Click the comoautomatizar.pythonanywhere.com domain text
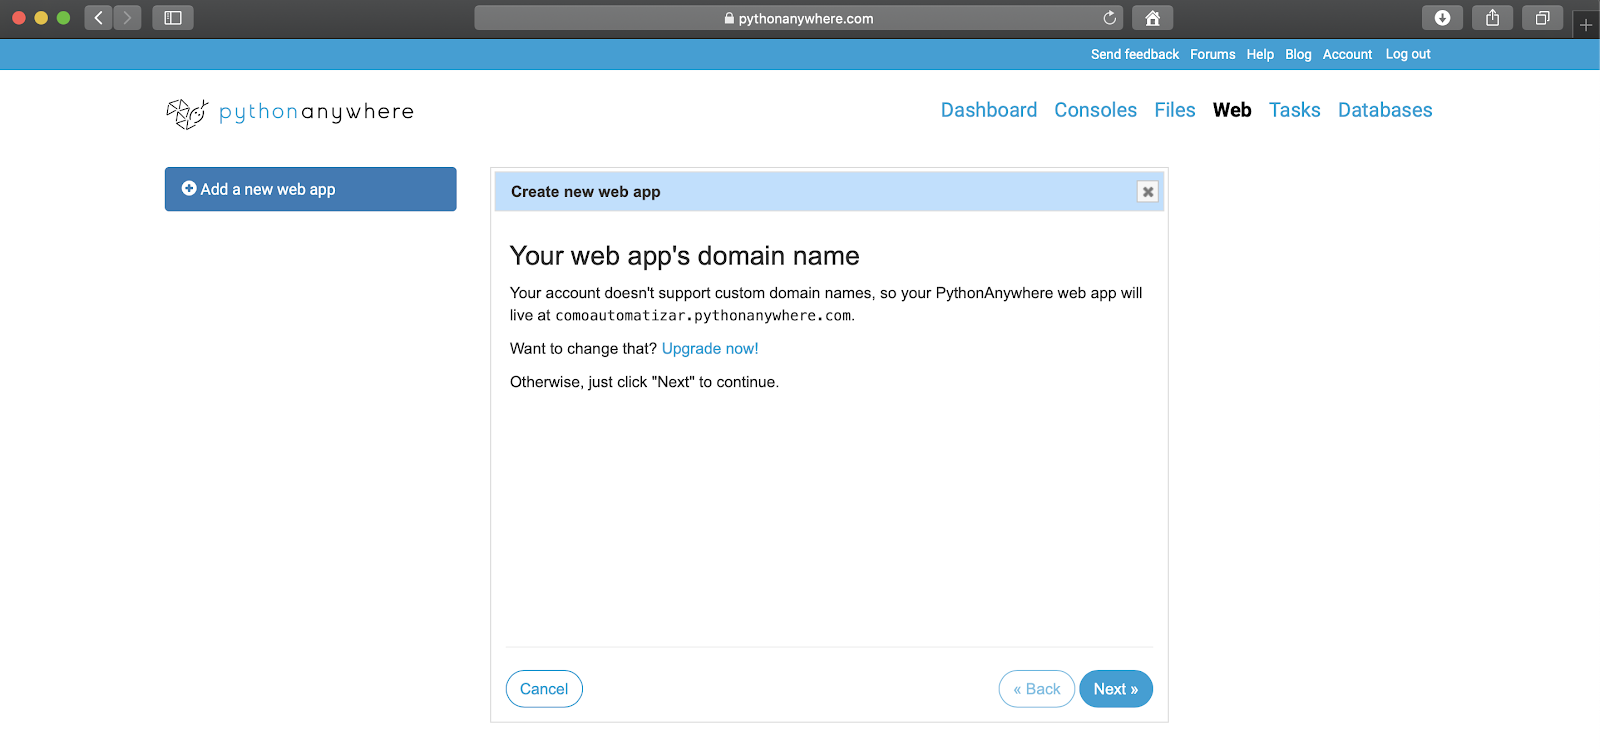 [x=703, y=316]
